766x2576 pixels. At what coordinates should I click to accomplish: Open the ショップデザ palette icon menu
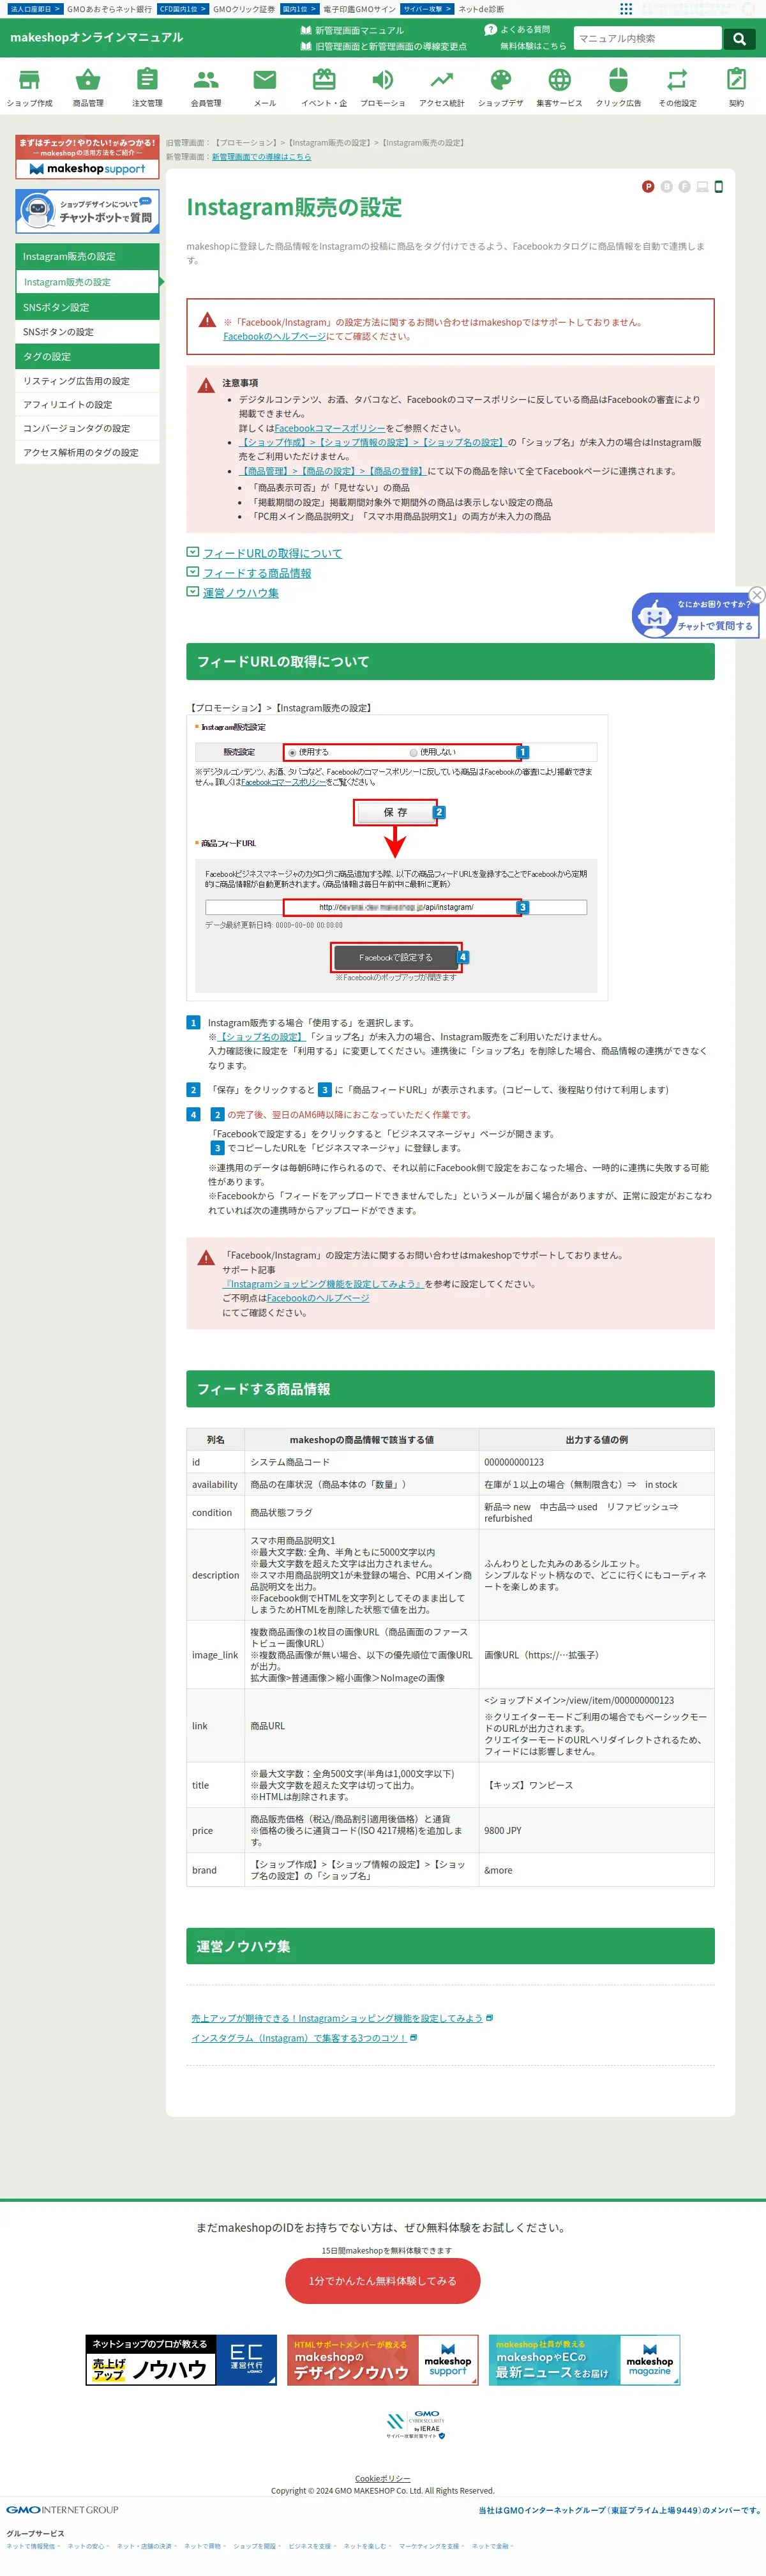coord(501,88)
